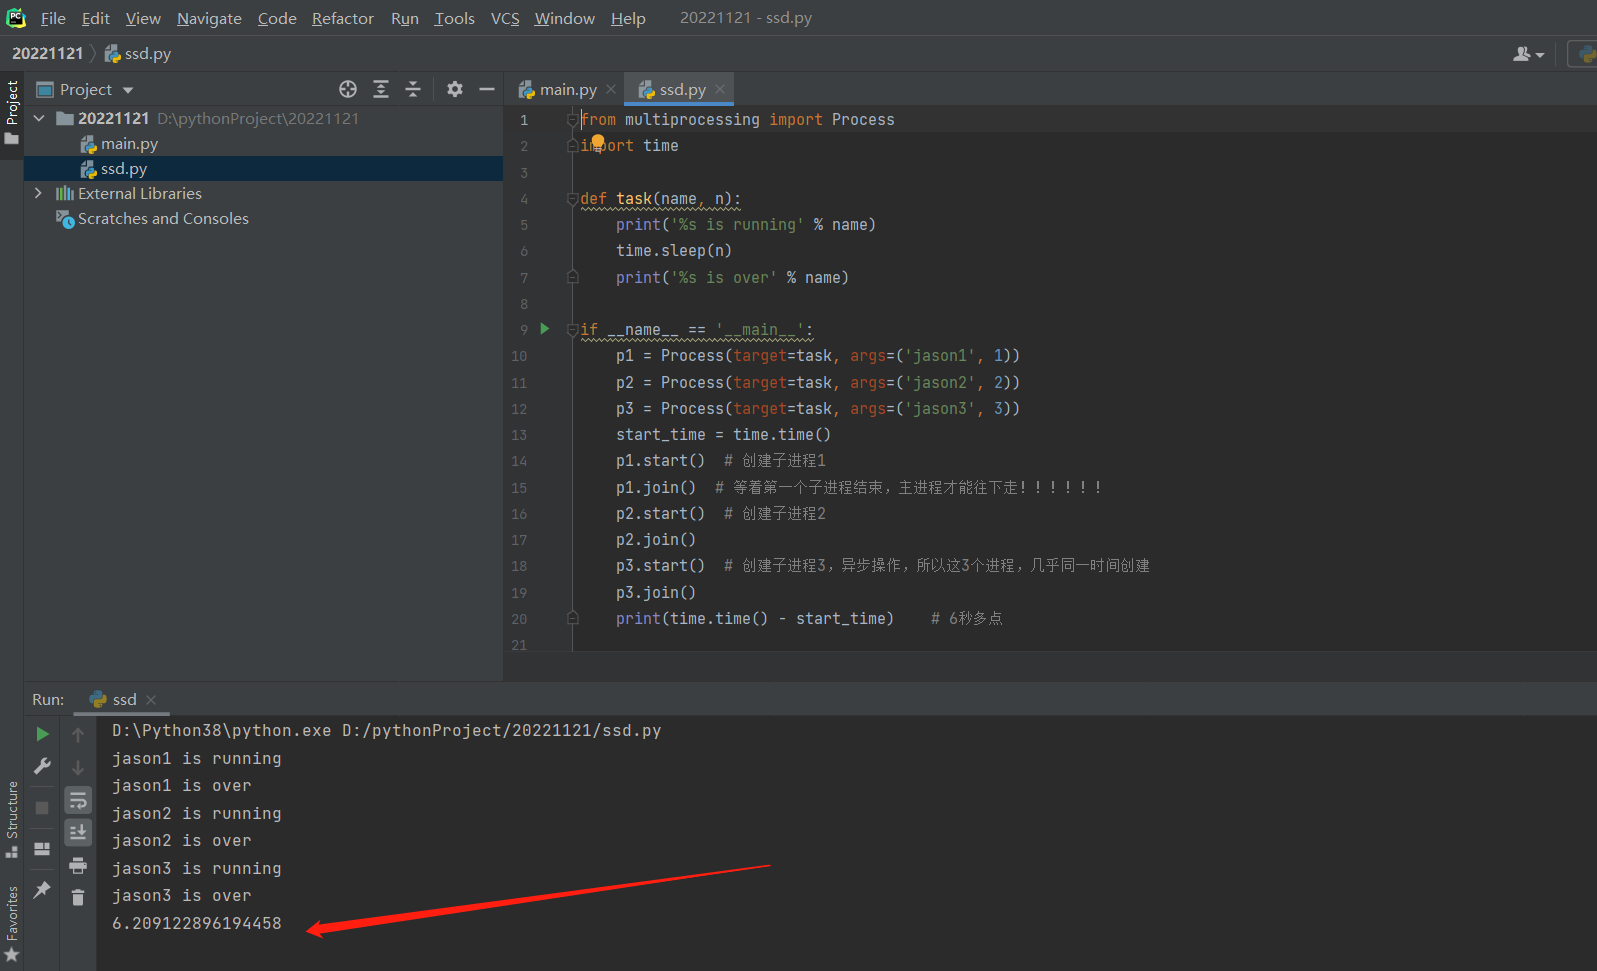This screenshot has width=1597, height=971.
Task: Close the main.py editor tab
Action: tap(611, 89)
